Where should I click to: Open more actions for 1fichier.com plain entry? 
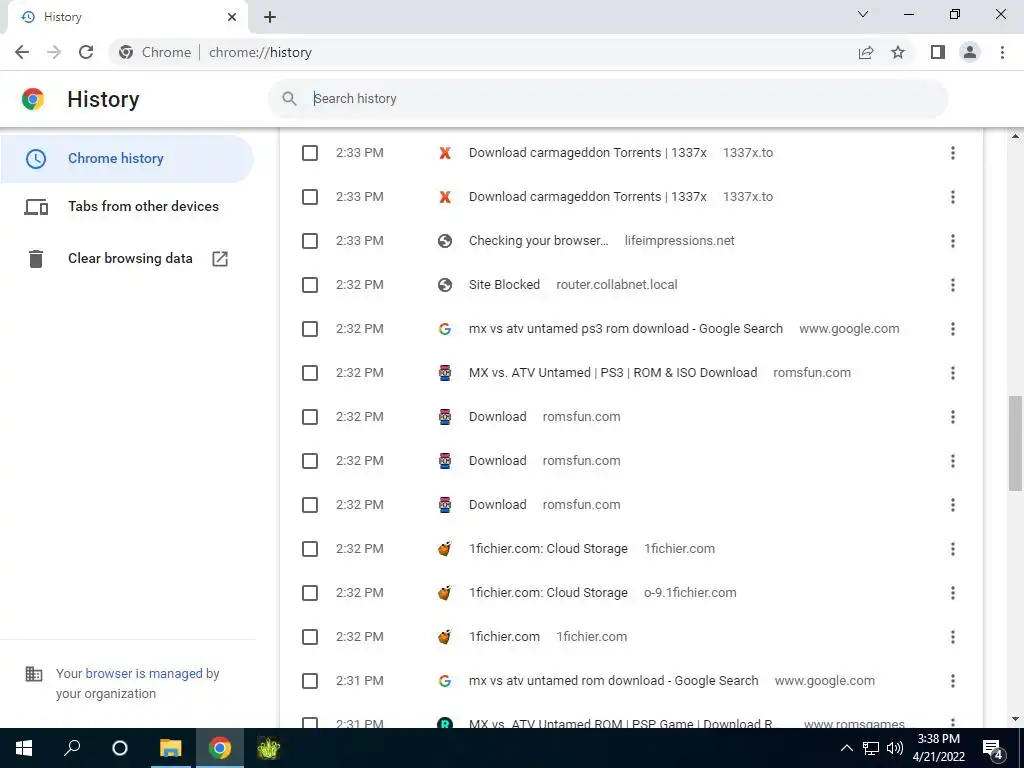pyautogui.click(x=953, y=637)
